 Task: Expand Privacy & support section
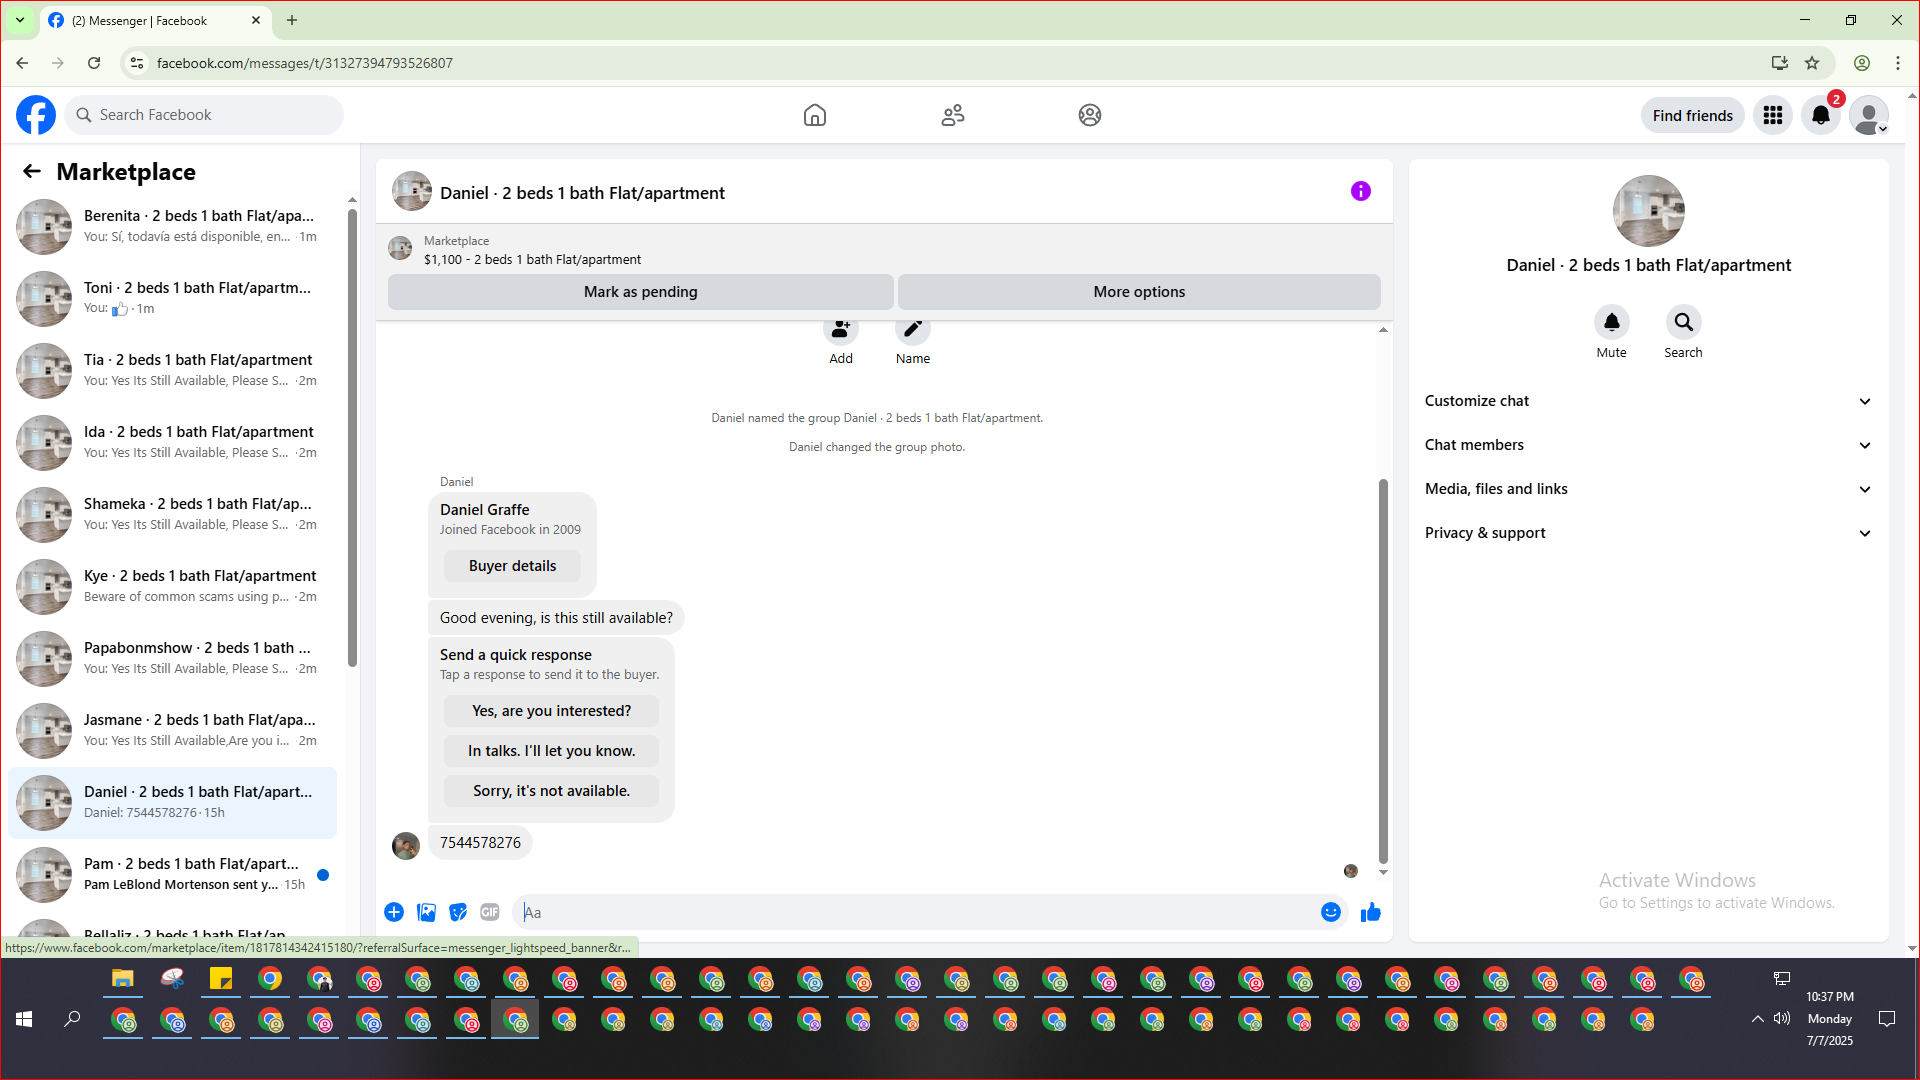(1647, 533)
